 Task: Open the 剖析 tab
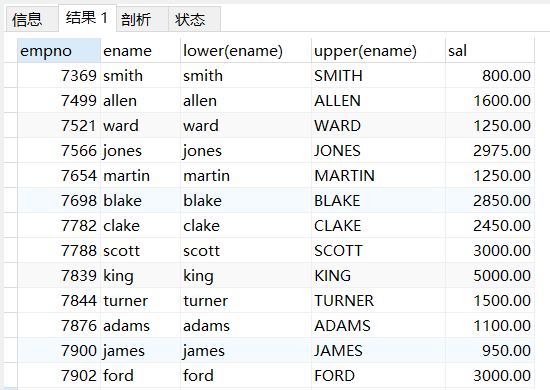tap(142, 19)
